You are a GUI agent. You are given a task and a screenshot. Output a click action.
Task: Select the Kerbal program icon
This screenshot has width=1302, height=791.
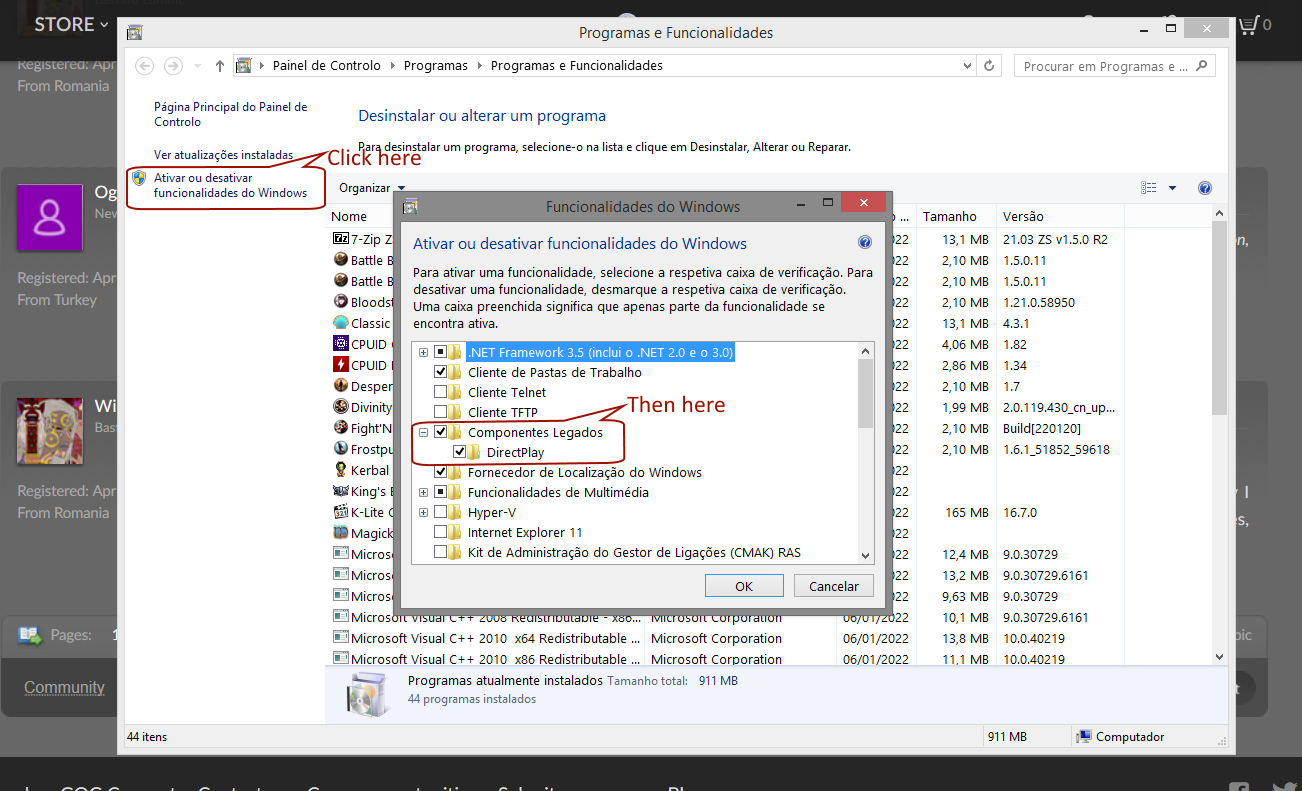pos(340,470)
